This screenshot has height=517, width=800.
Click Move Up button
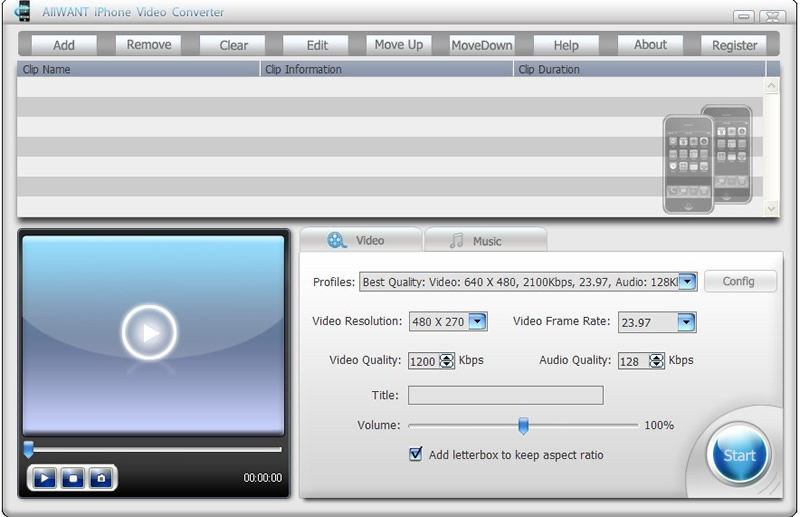398,45
